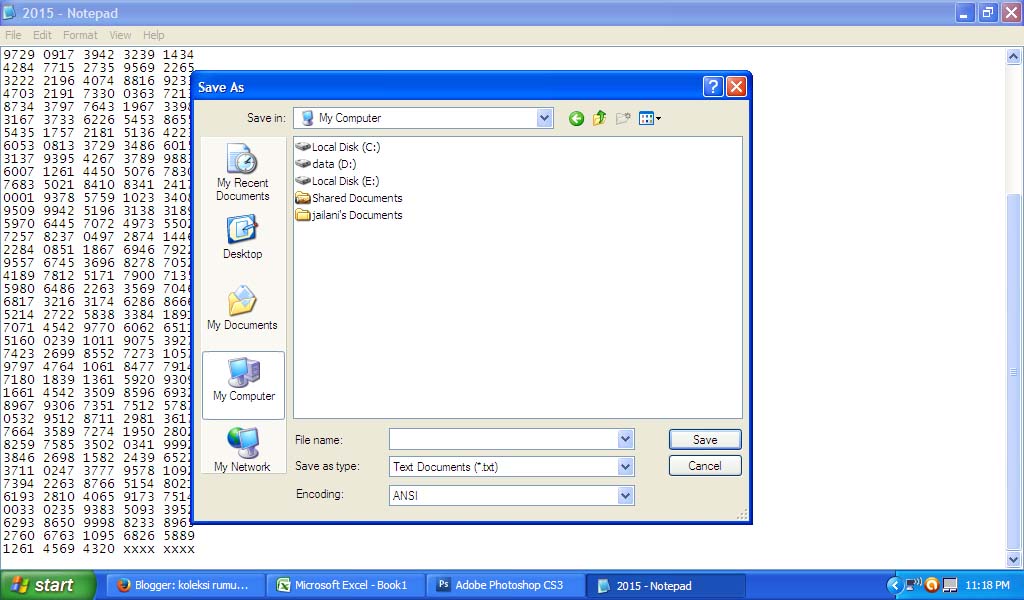Click Notepad scrollbar up arrow
This screenshot has height=600, width=1024.
pyautogui.click(x=1013, y=57)
